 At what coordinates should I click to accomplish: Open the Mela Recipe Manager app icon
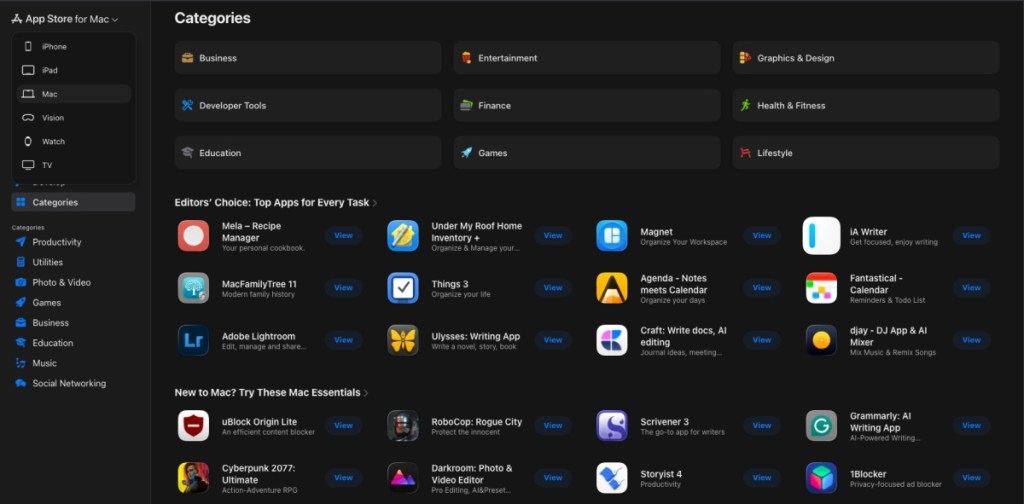pos(193,236)
